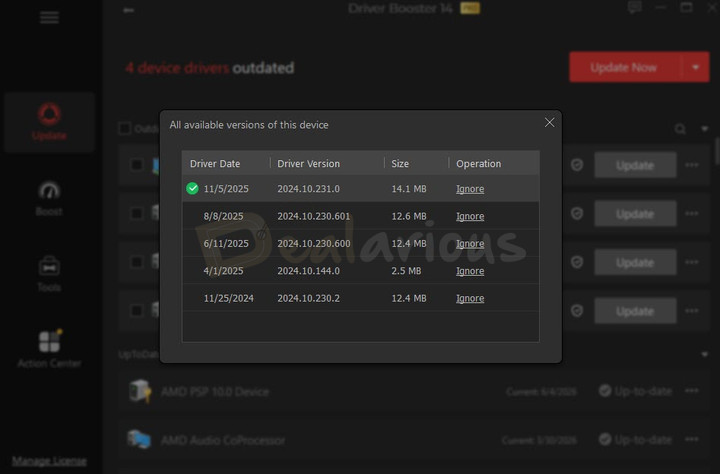Open more options on first driver row
Viewport: 720px width, 474px height.
tap(692, 164)
